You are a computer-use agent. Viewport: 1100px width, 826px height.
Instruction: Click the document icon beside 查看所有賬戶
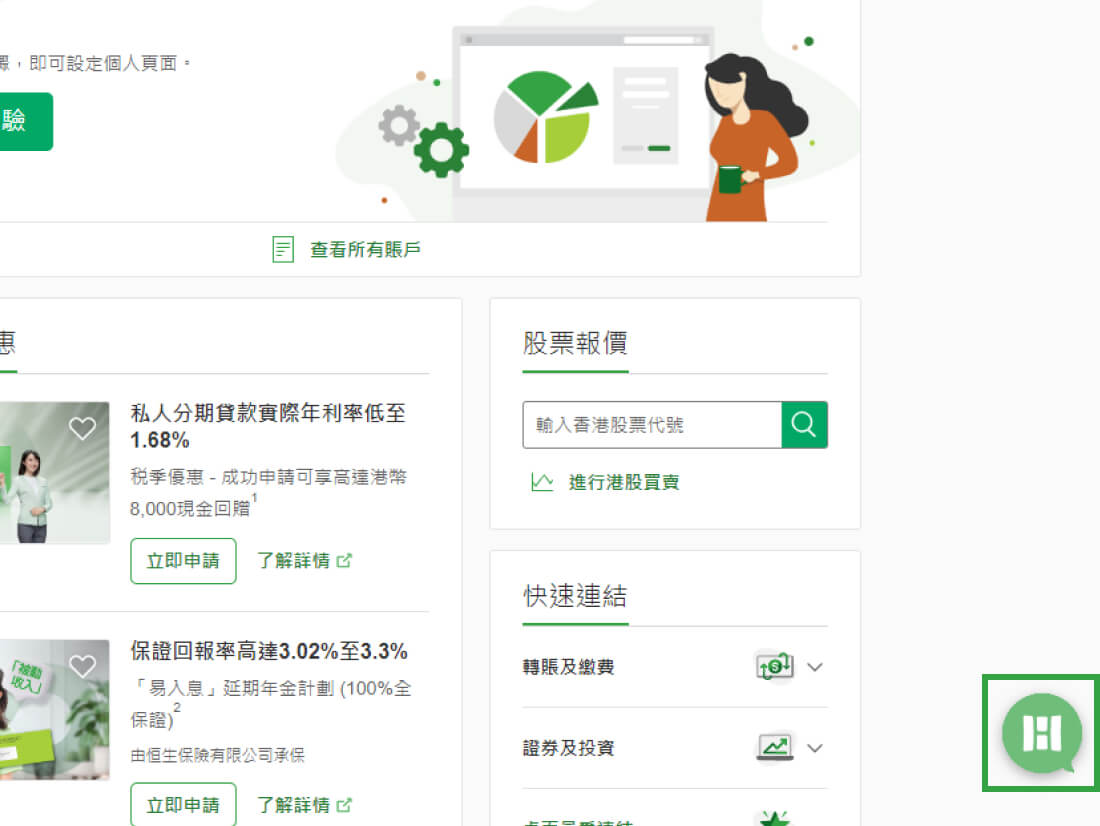(x=283, y=249)
